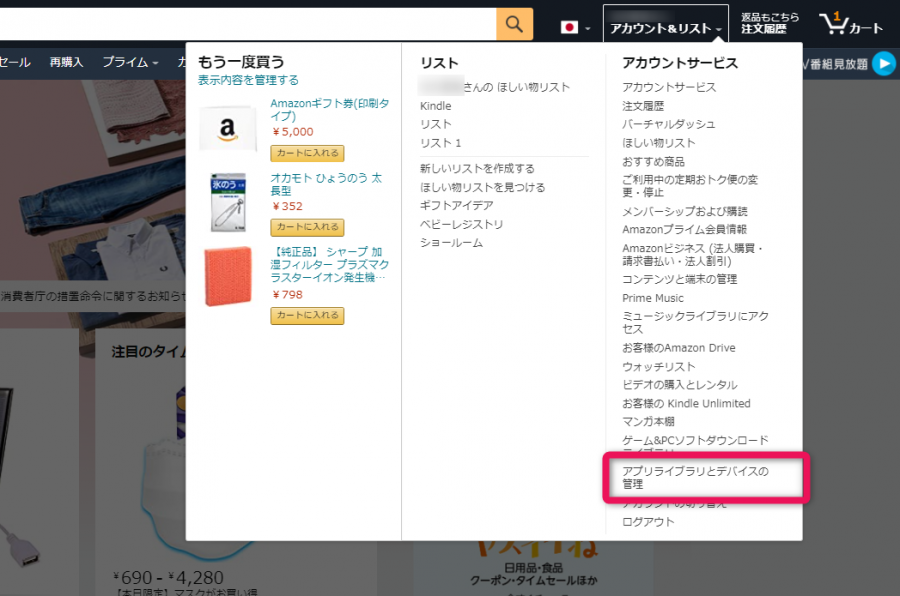
Task: Open Amazonギフト券(印刷タイプ) product link
Action: (329, 110)
